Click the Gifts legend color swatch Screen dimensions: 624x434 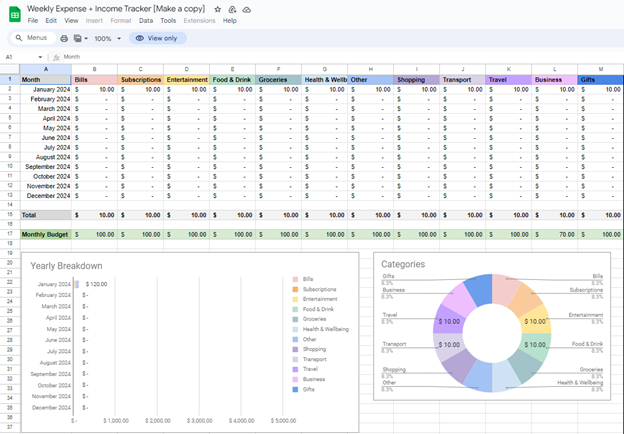(x=295, y=389)
